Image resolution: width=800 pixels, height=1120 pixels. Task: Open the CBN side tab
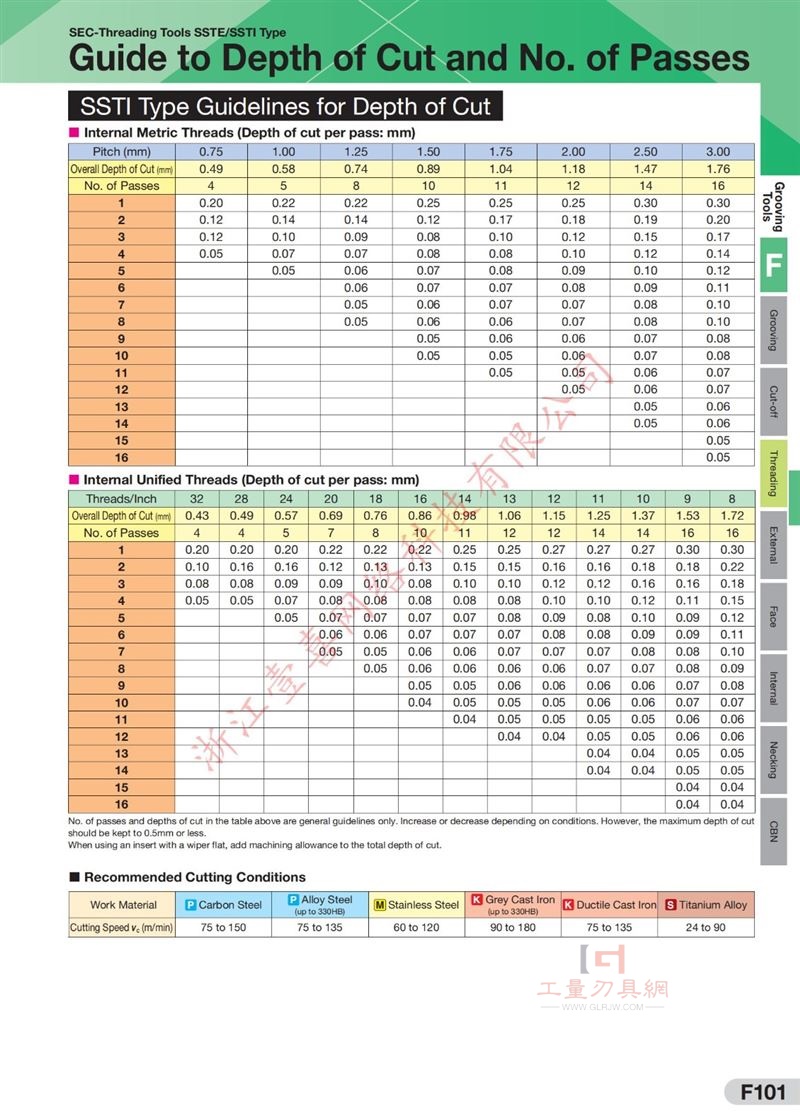[773, 831]
